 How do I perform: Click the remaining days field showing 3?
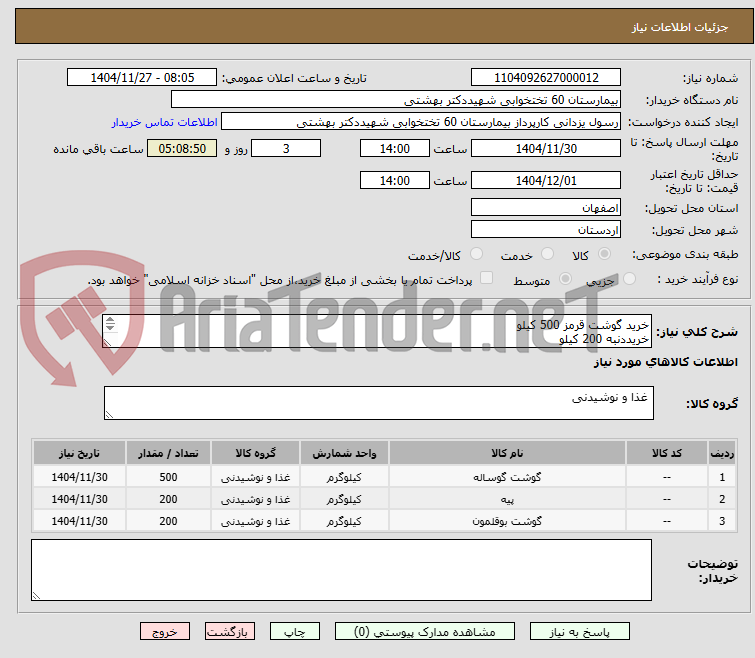286,148
